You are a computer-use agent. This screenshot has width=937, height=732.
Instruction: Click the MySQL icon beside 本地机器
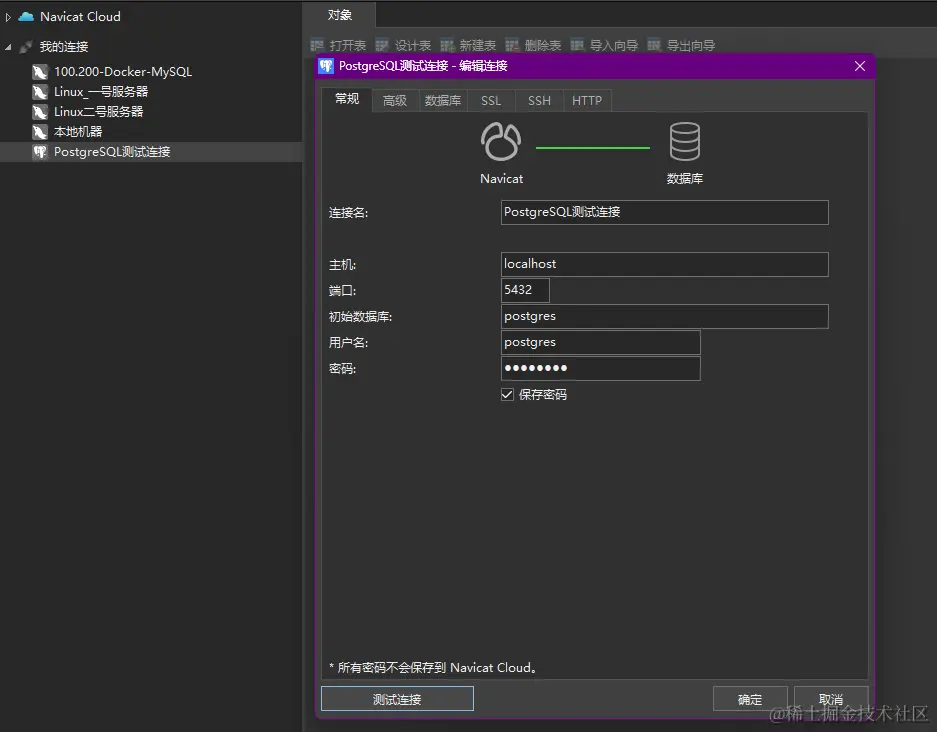[x=40, y=131]
